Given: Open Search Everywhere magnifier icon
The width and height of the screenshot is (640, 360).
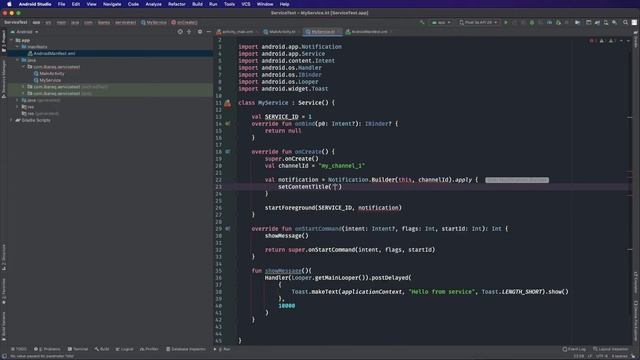Looking at the screenshot, I should pos(625,22).
